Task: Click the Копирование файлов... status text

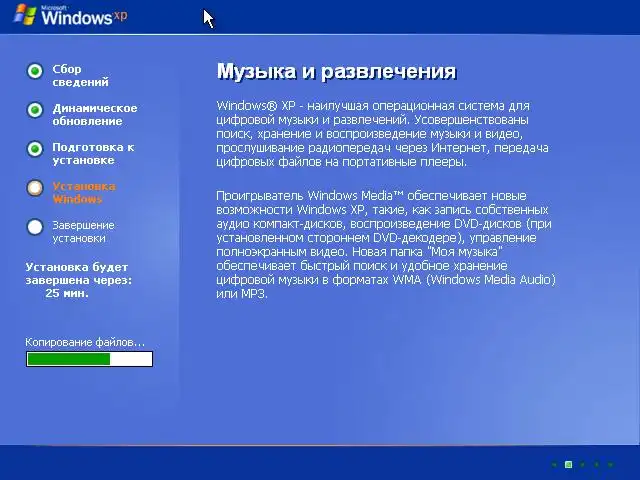Action: [x=85, y=342]
